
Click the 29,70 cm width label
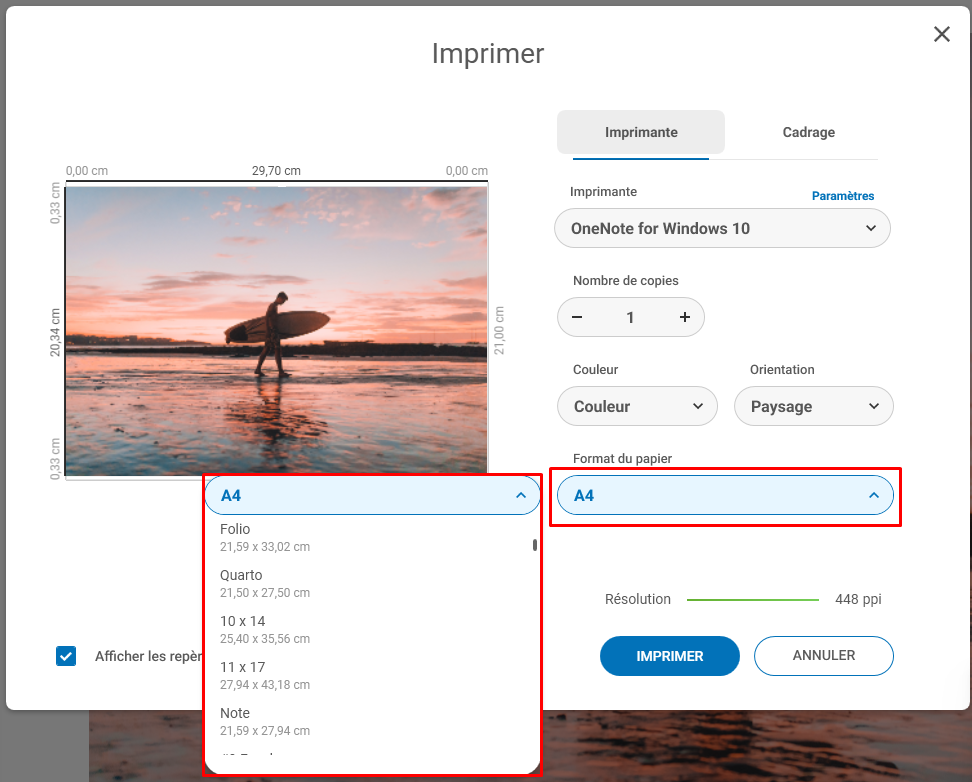tap(276, 171)
